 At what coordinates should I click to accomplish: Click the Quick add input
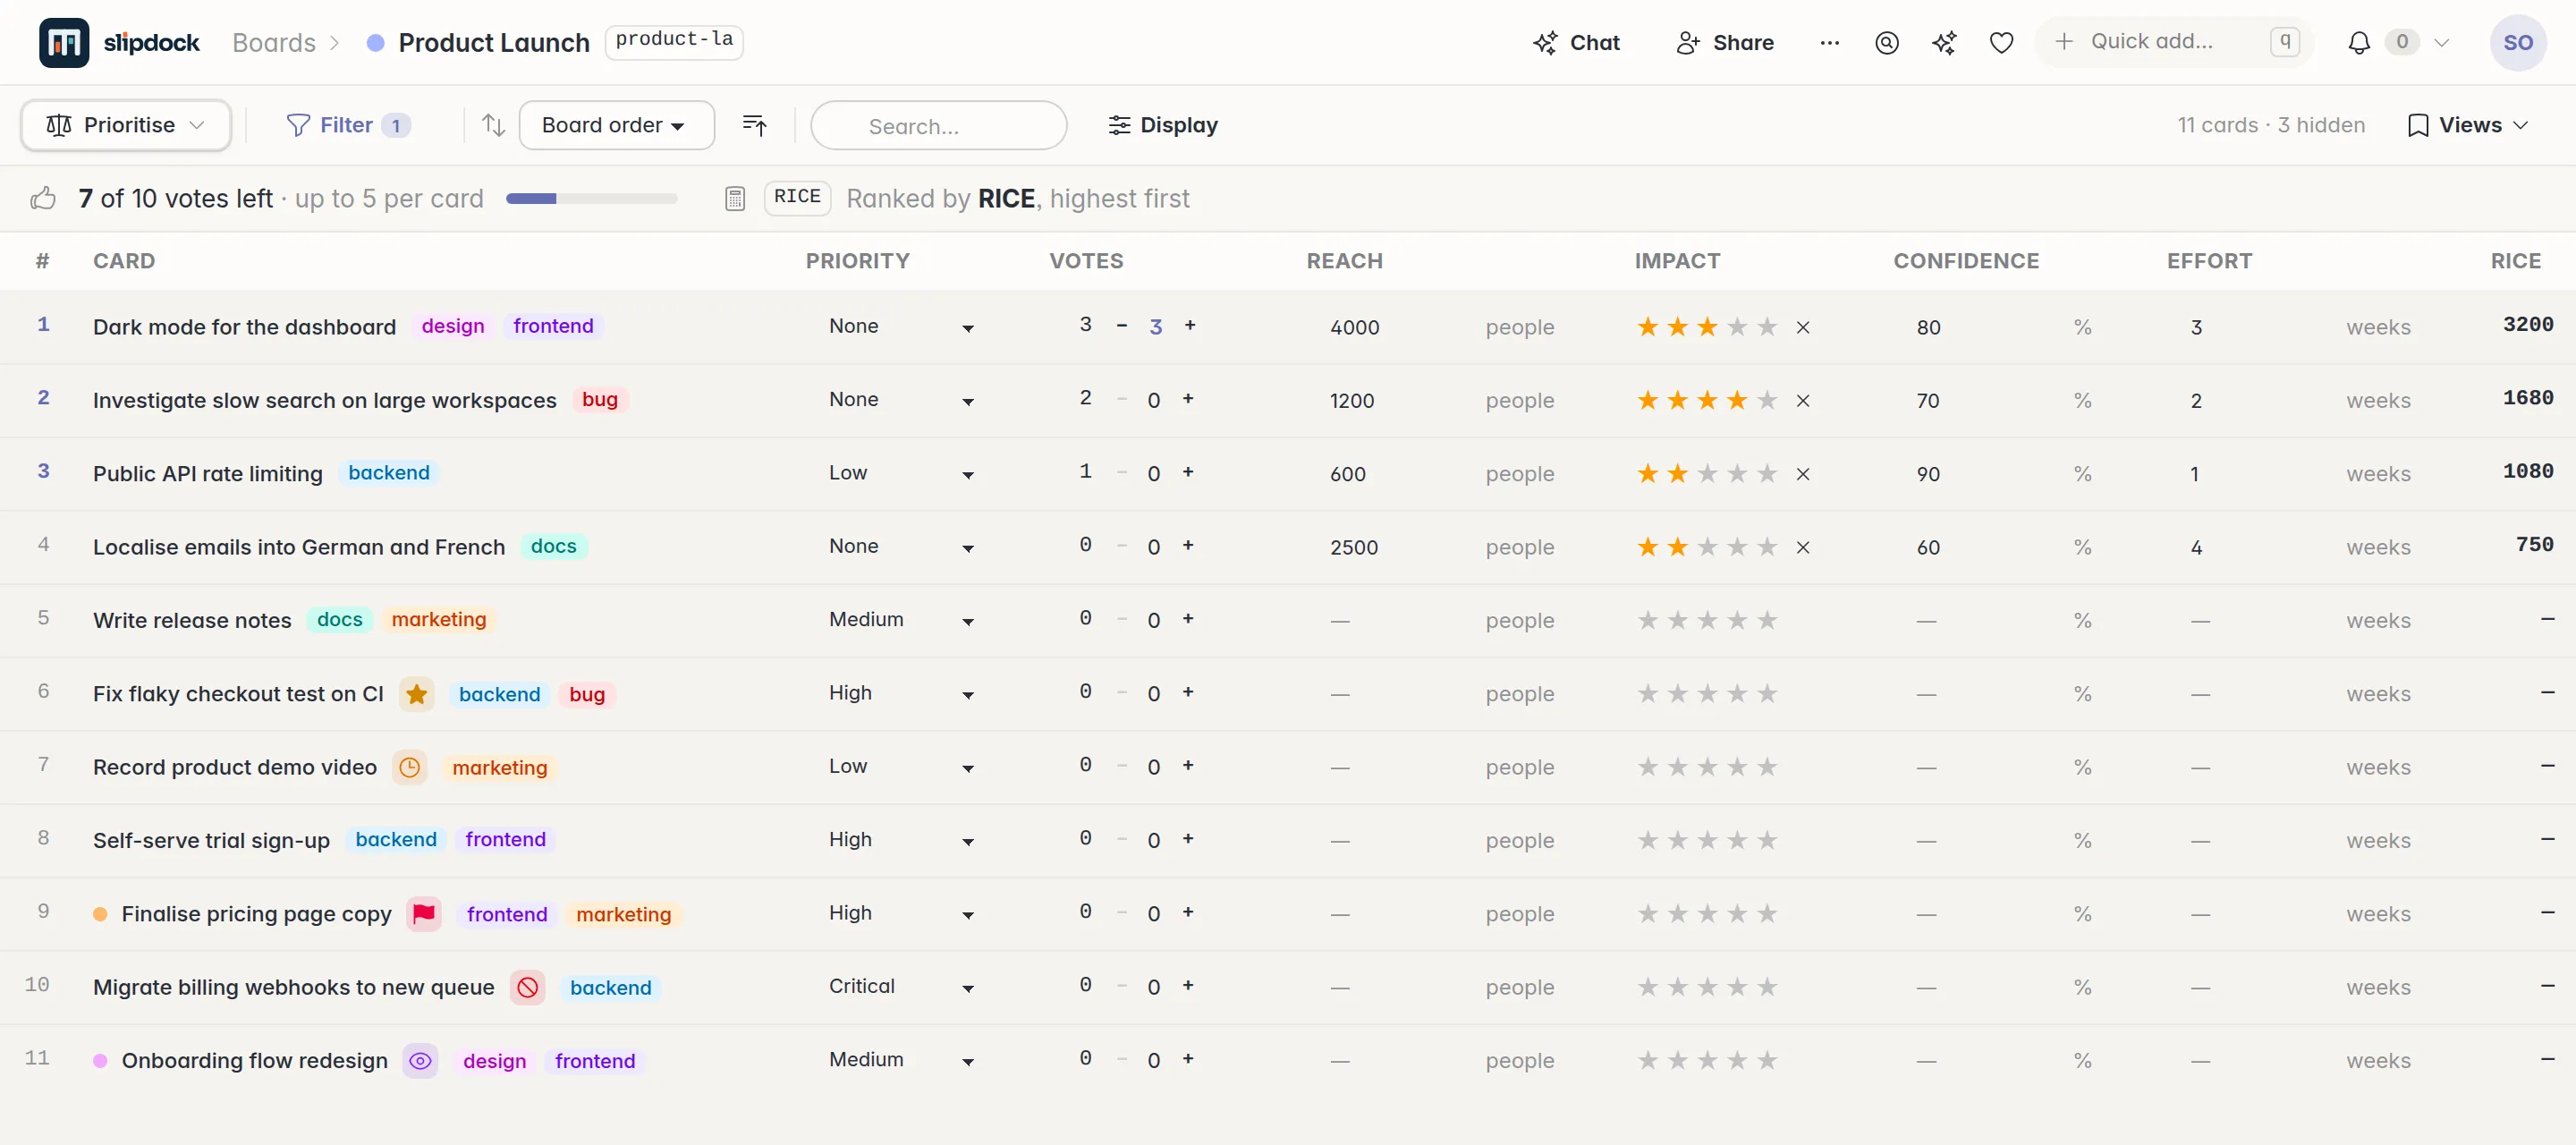pyautogui.click(x=2174, y=42)
